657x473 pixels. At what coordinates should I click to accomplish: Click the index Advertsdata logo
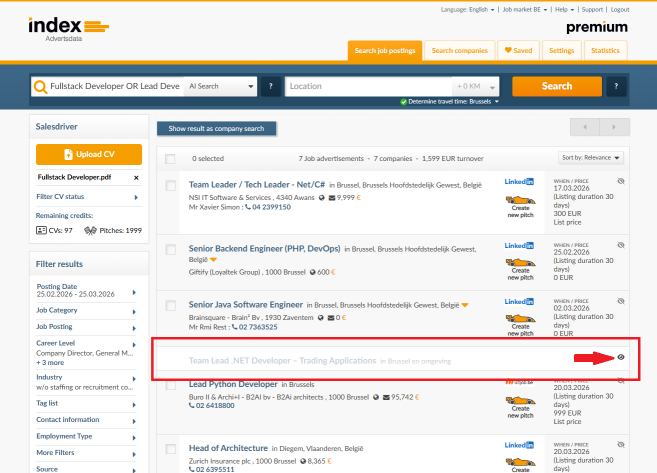point(68,29)
